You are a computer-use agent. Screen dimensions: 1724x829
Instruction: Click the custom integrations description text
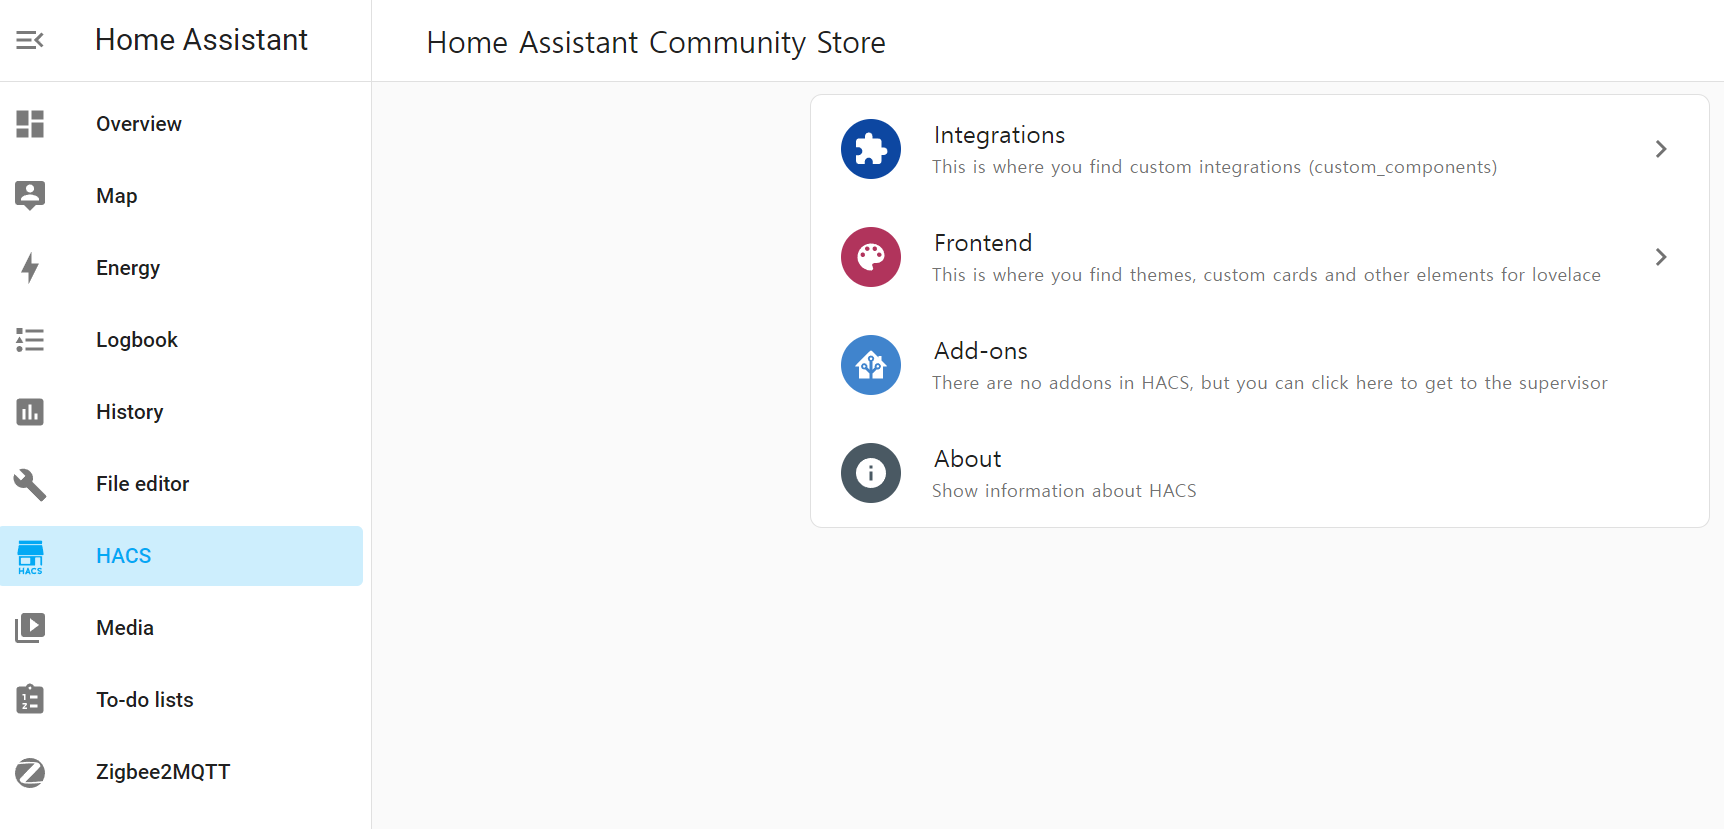coord(1214,167)
